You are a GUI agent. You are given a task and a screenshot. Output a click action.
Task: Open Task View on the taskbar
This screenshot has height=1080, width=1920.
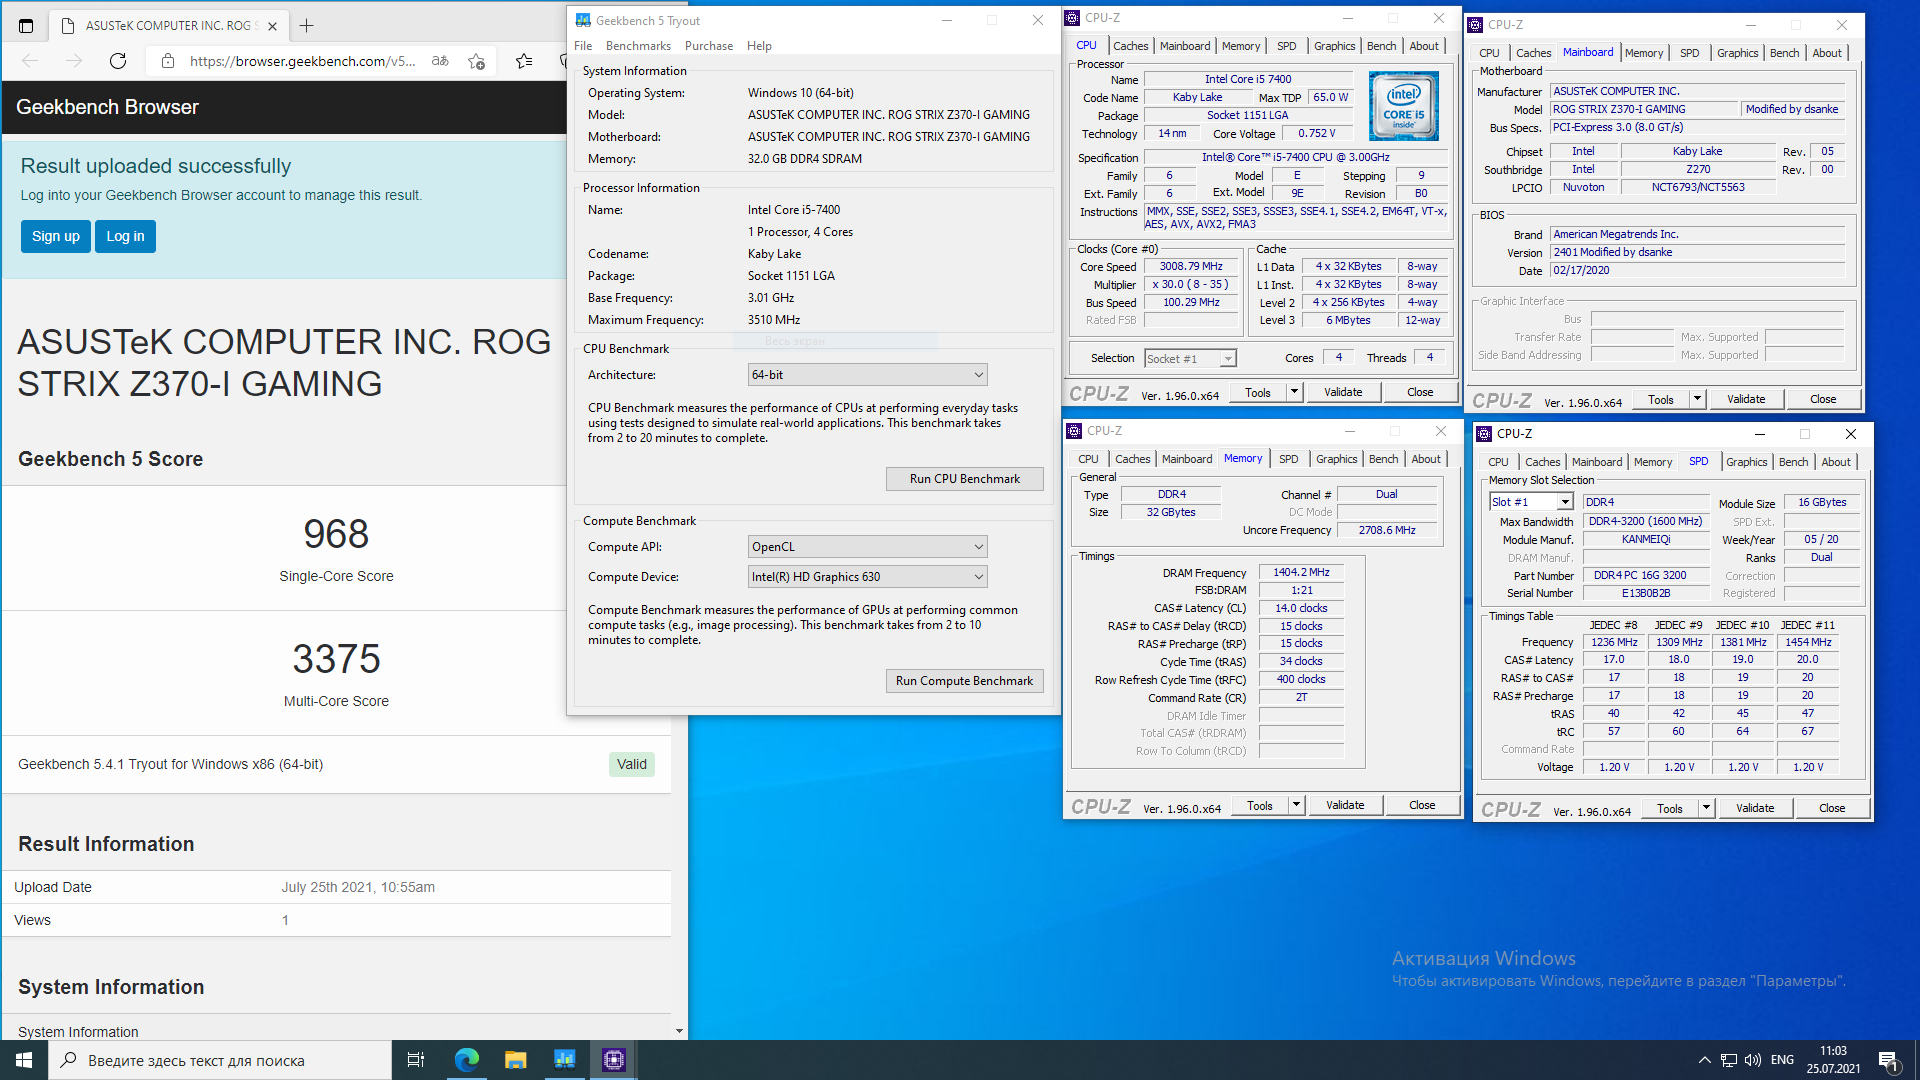tap(416, 1060)
